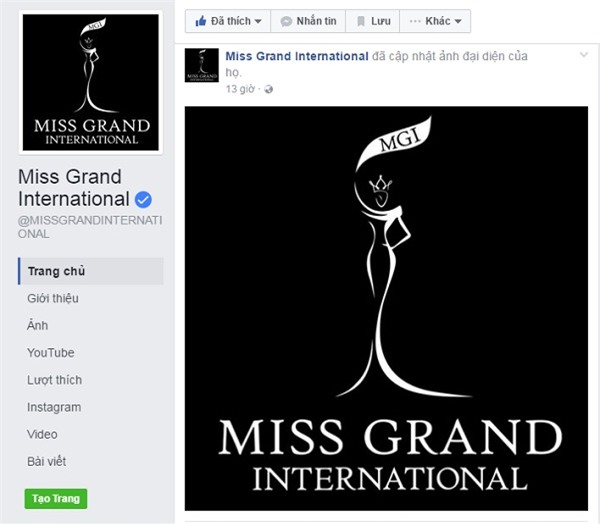Image resolution: width=600 pixels, height=524 pixels.
Task: Open the Giới thiệu section
Action: (53, 298)
